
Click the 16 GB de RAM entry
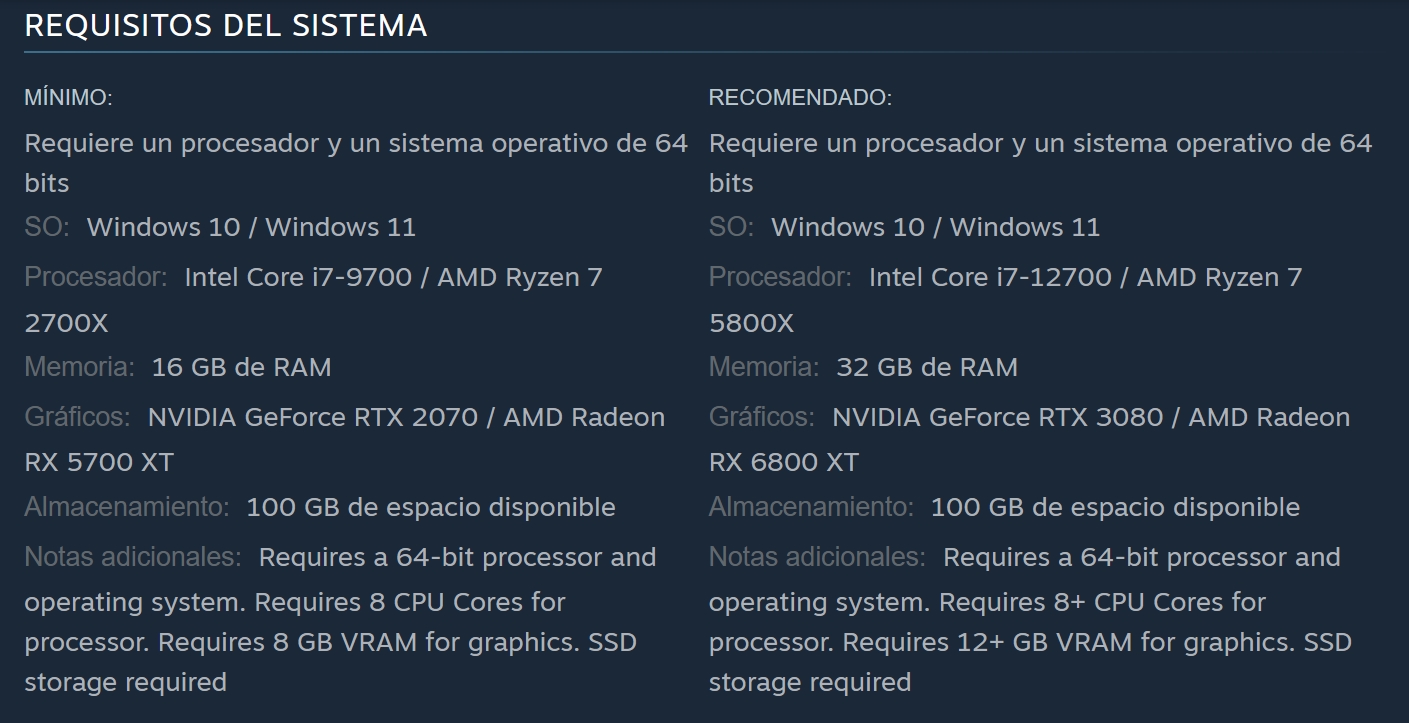pos(241,367)
